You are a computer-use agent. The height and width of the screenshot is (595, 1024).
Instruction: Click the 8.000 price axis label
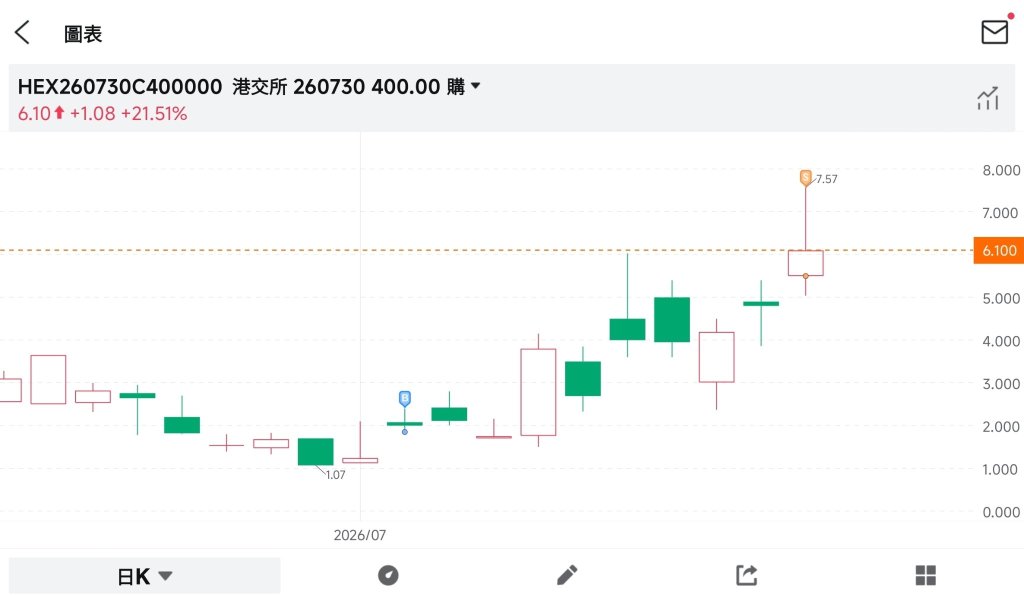(1000, 170)
